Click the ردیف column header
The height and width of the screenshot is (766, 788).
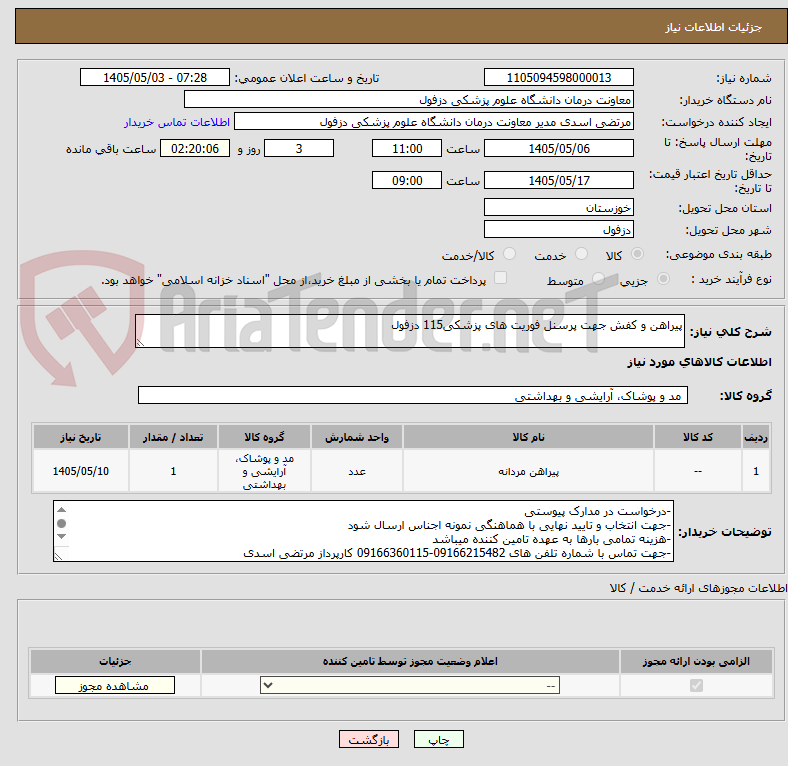tap(755, 437)
